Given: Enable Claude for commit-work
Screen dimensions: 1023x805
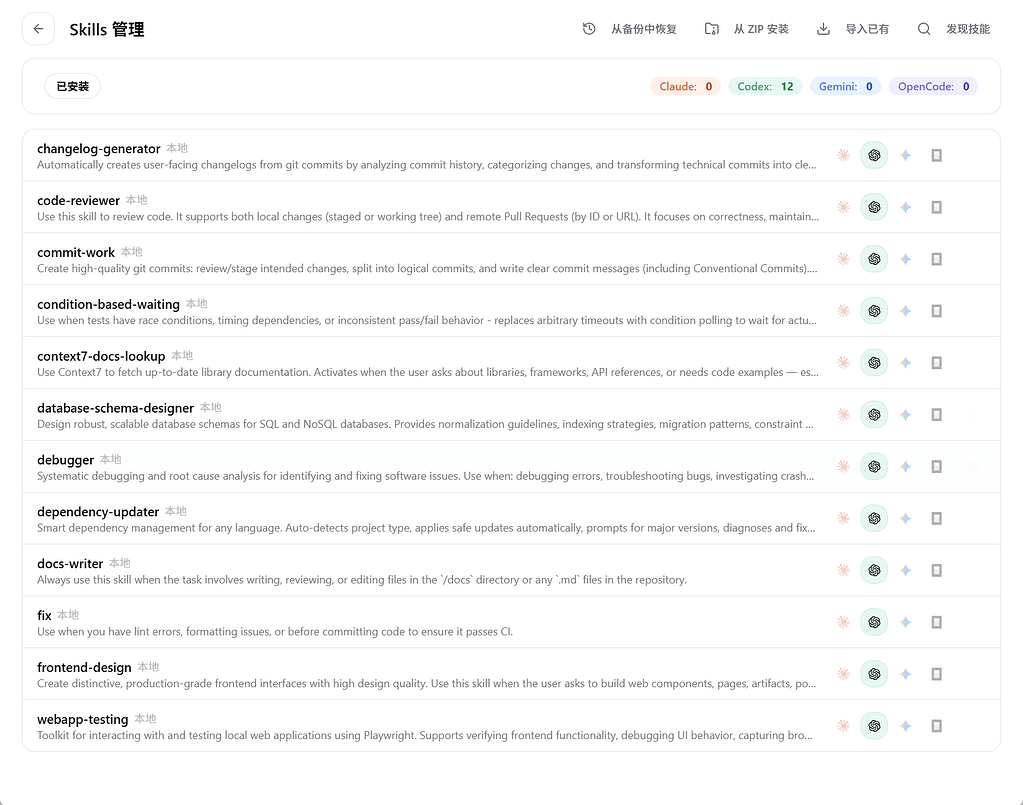Looking at the screenshot, I should 844,259.
